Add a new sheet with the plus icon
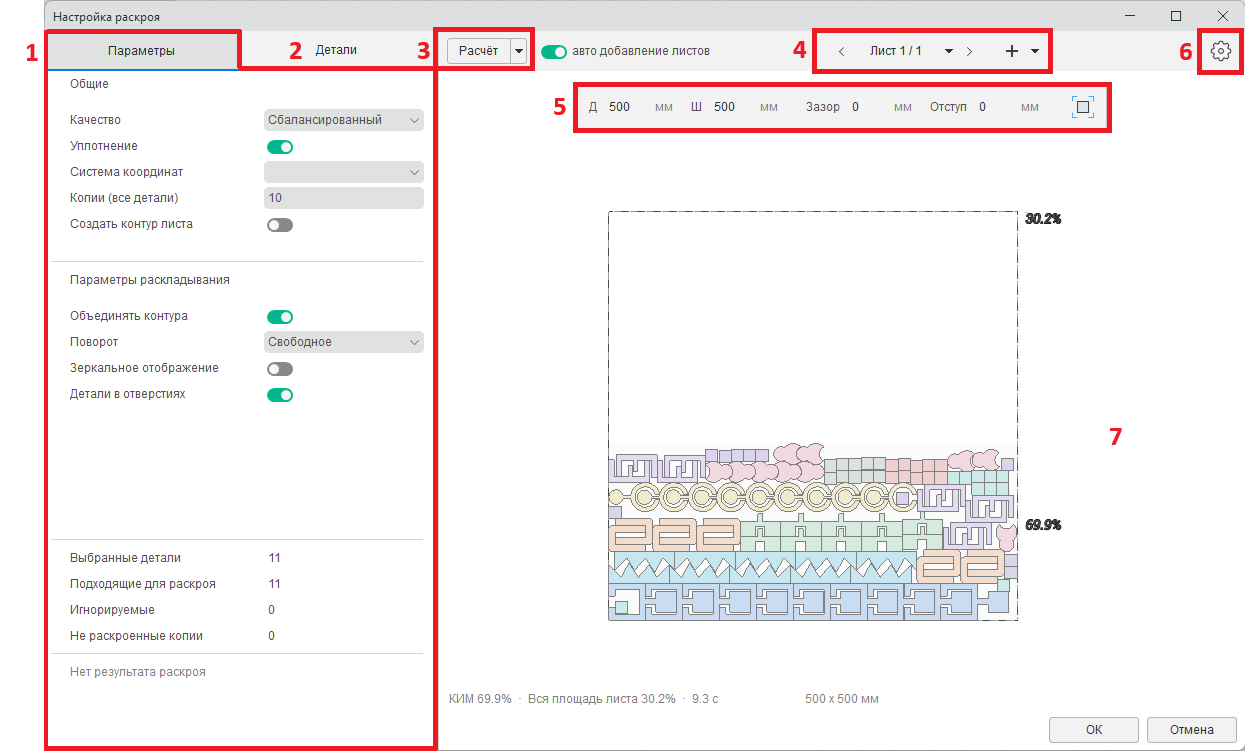This screenshot has height=751, width=1245. [x=1012, y=51]
